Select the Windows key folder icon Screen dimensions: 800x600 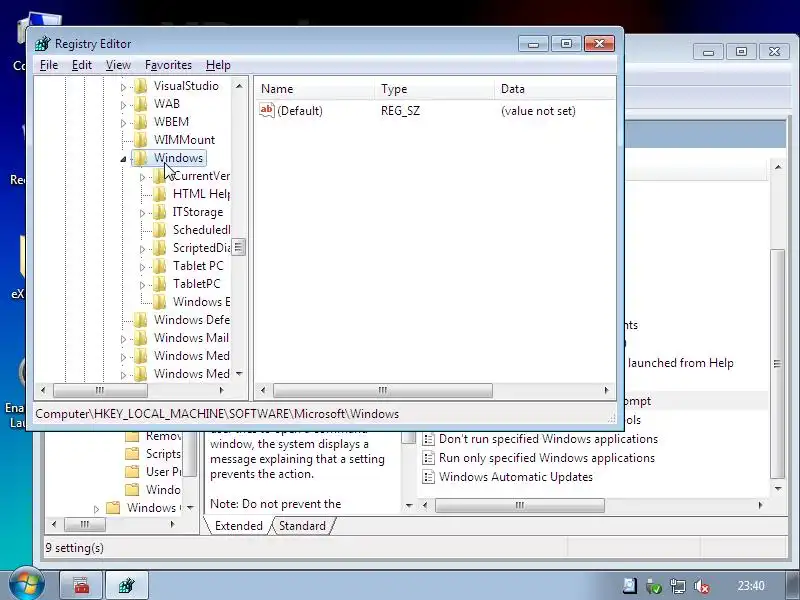click(x=141, y=158)
